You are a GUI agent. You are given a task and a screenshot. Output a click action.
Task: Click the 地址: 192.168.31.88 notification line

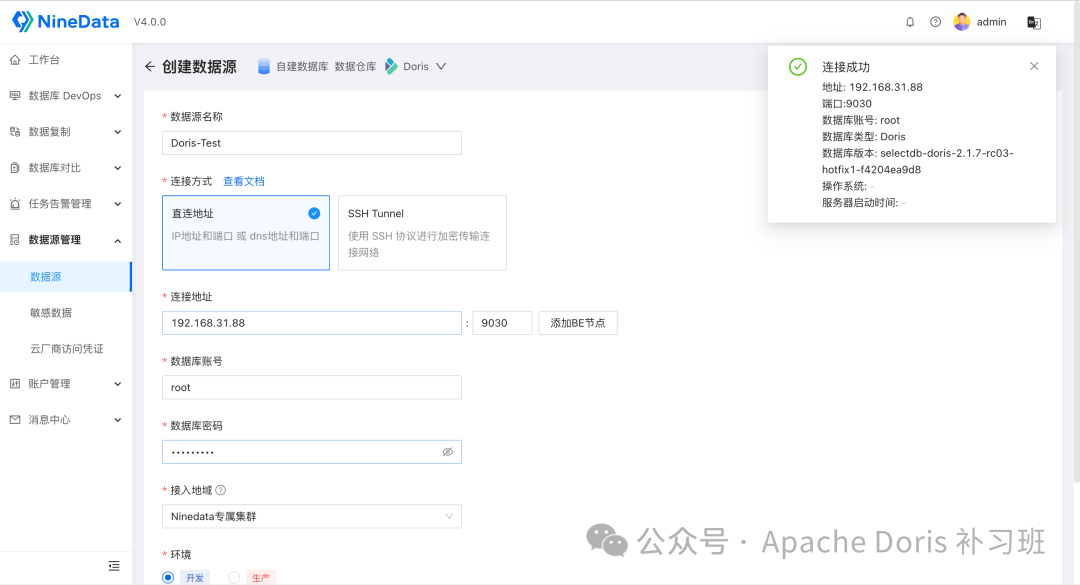[872, 87]
